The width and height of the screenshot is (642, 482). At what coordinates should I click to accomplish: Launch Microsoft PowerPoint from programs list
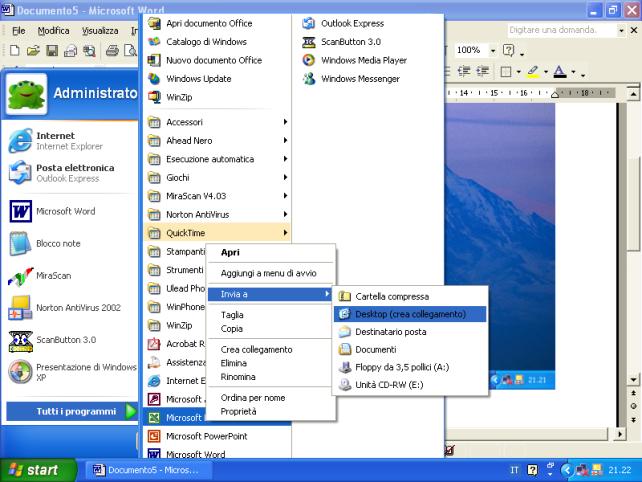(217, 436)
